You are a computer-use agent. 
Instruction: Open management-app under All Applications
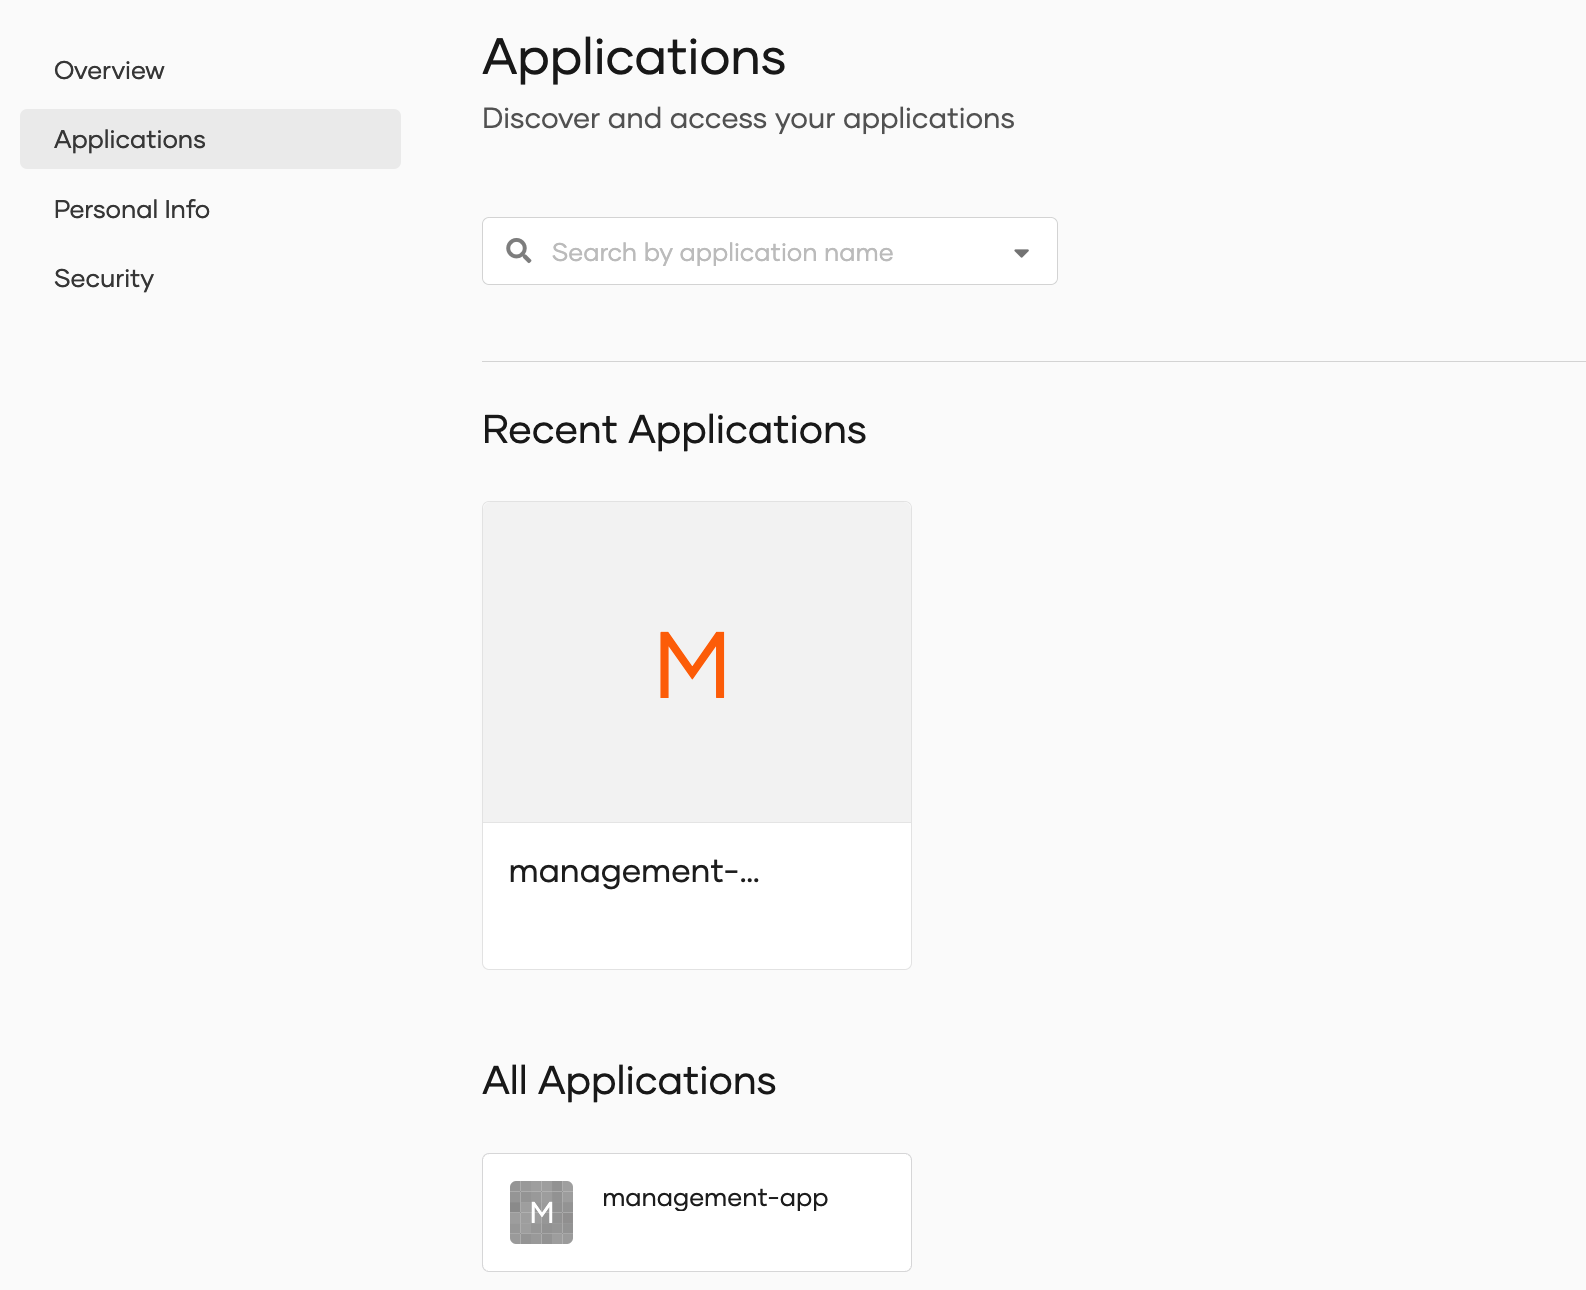697,1212
